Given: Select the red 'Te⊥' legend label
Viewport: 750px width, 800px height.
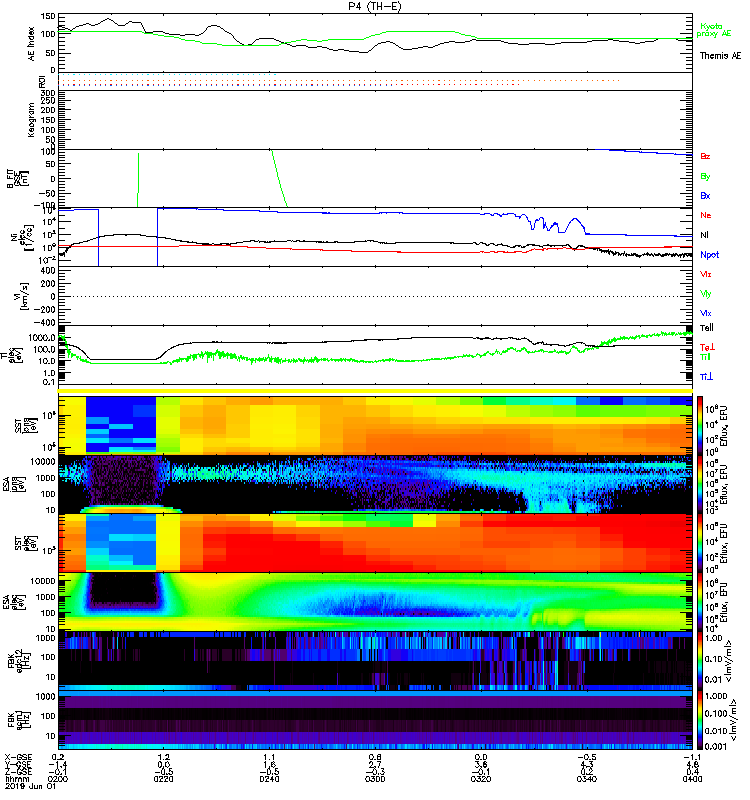Looking at the screenshot, I should (707, 347).
